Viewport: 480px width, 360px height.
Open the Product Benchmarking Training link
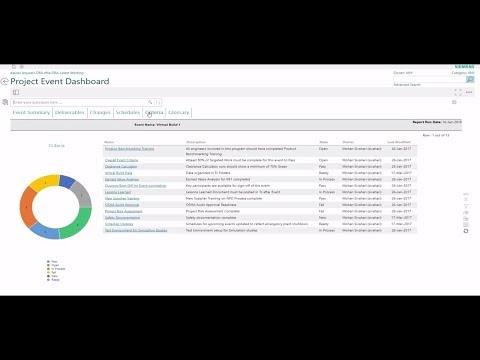coord(129,149)
